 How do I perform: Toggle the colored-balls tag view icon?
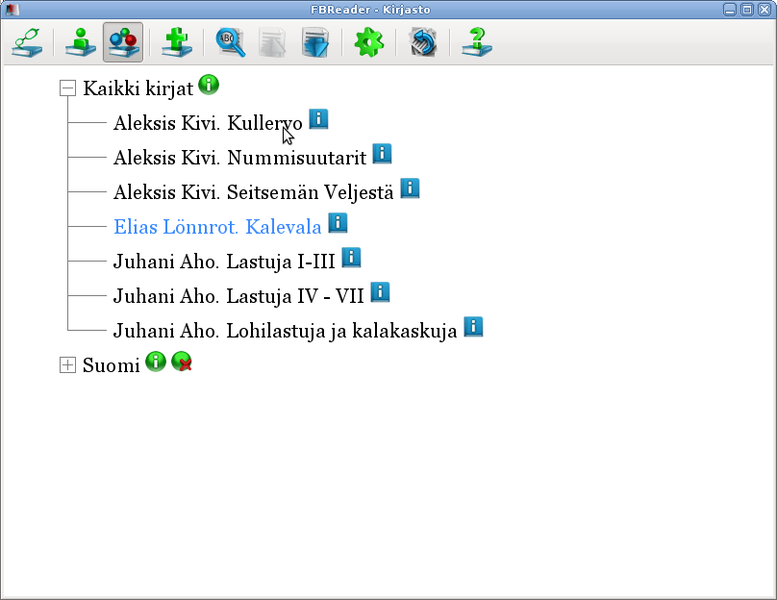(123, 42)
